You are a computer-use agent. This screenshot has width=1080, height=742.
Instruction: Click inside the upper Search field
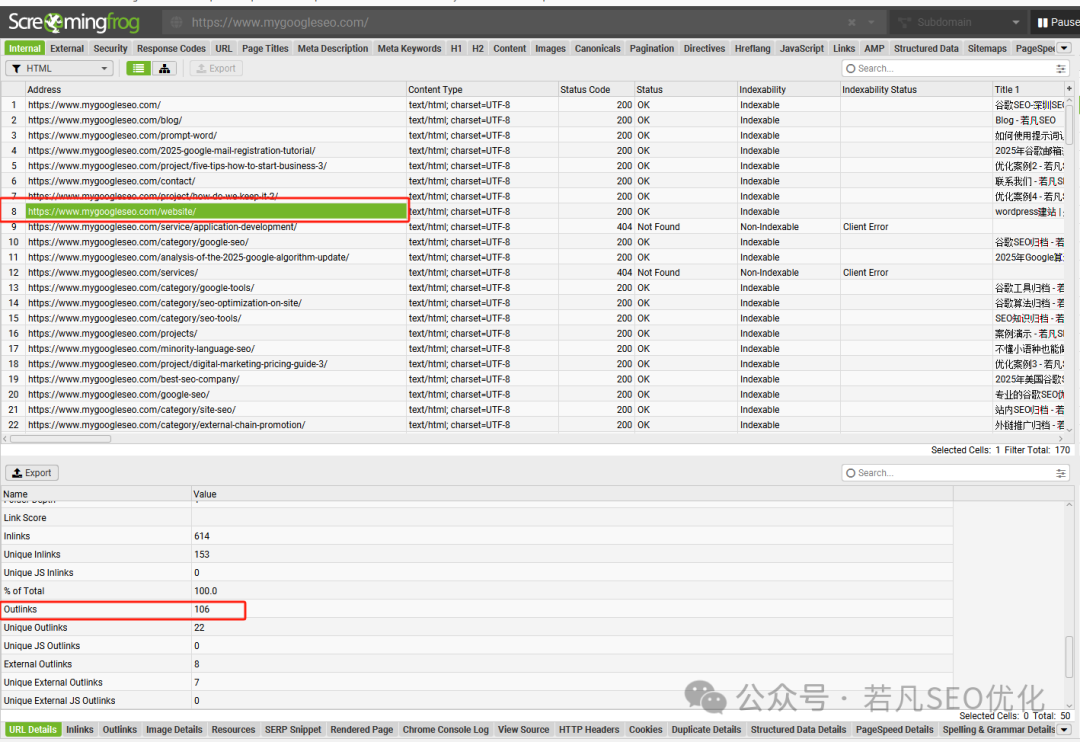pos(954,68)
